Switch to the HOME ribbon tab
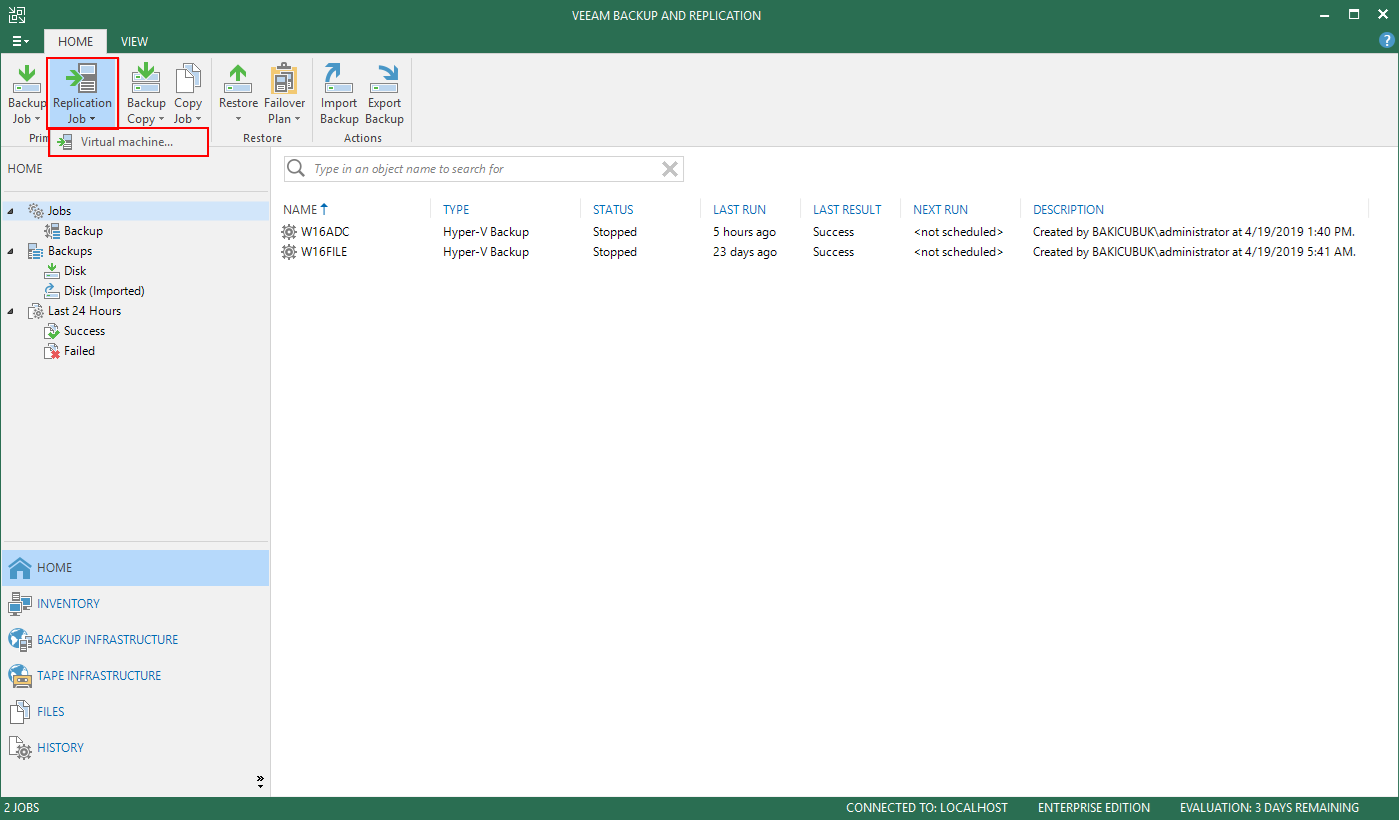This screenshot has width=1399, height=820. click(x=75, y=41)
